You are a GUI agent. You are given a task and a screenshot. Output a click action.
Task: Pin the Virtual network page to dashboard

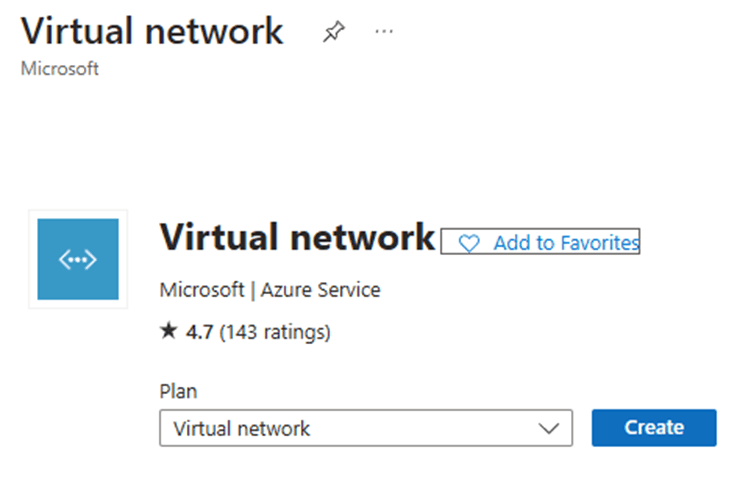pyautogui.click(x=333, y=31)
